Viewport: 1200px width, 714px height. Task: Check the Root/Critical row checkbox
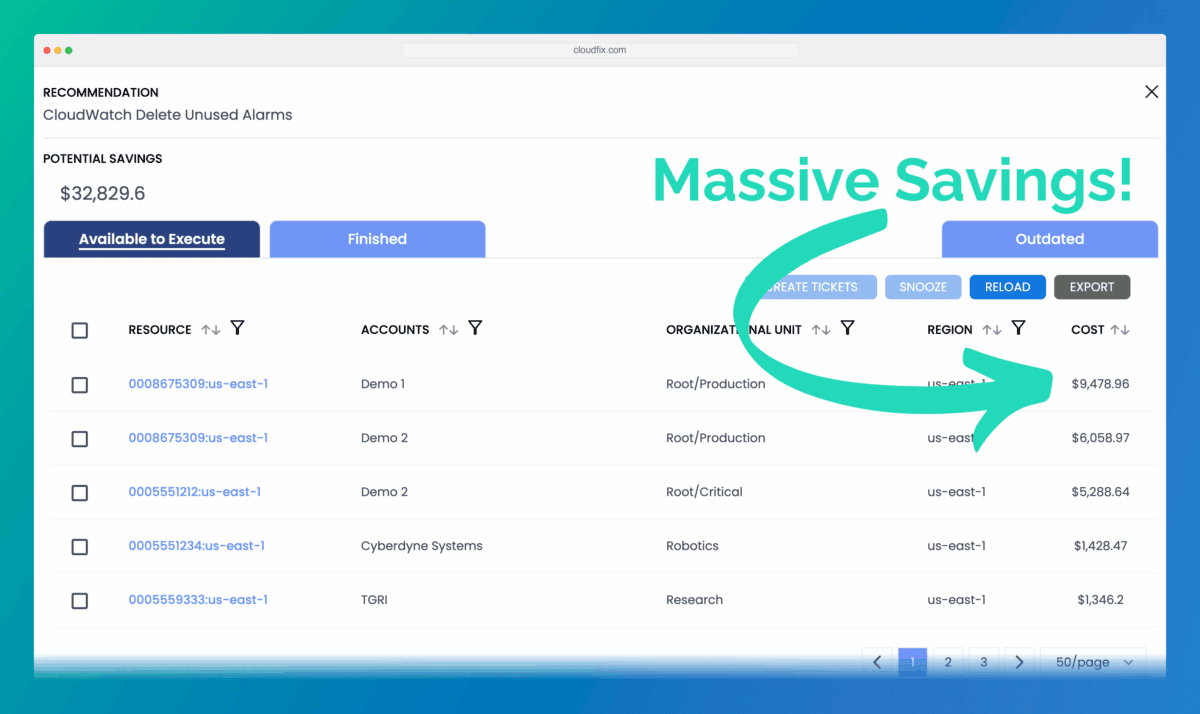(x=80, y=493)
